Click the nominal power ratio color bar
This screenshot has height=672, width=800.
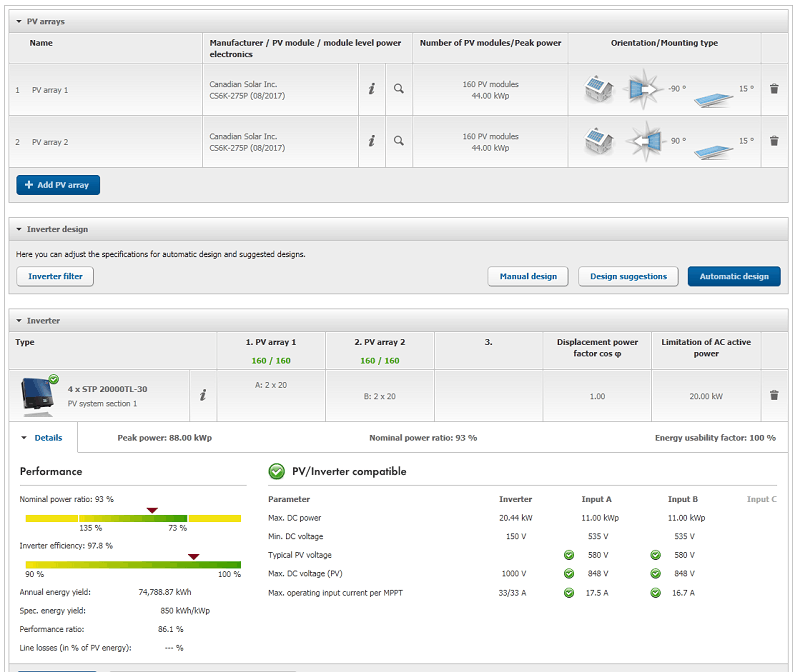(x=133, y=519)
